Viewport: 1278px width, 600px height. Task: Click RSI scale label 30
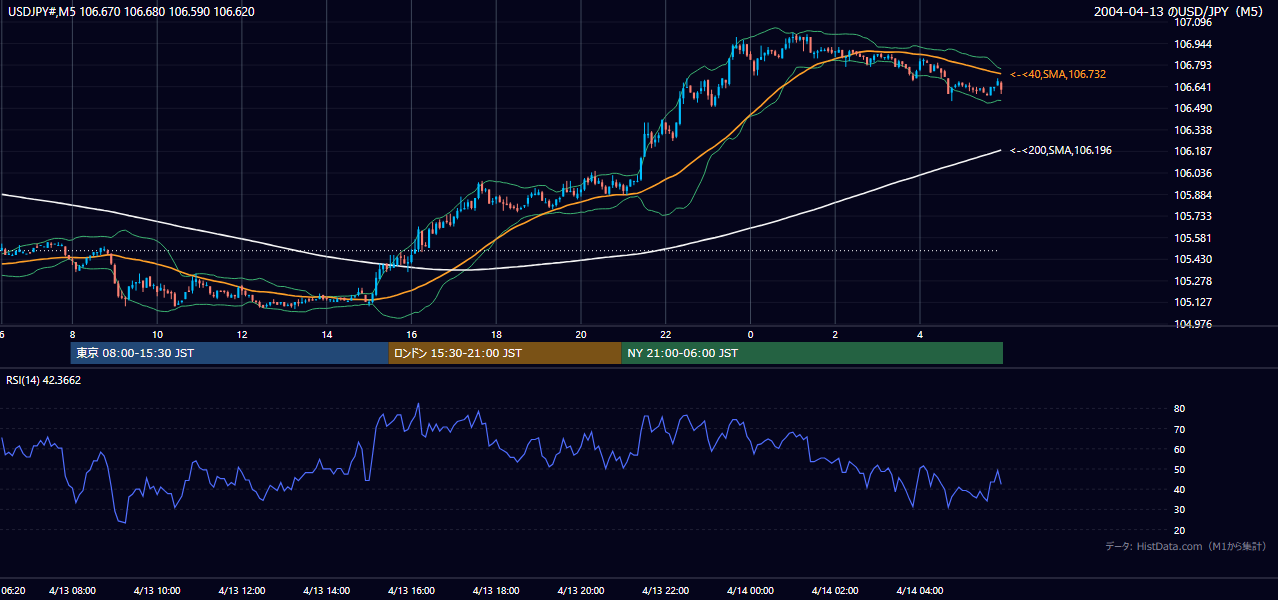click(1179, 510)
